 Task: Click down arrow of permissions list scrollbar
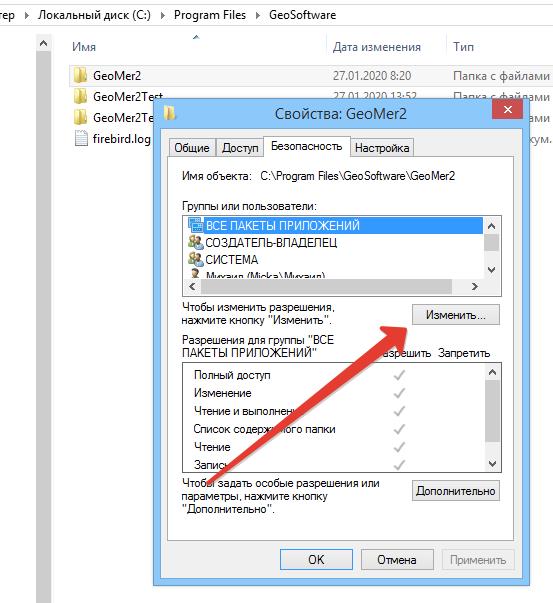click(x=492, y=464)
